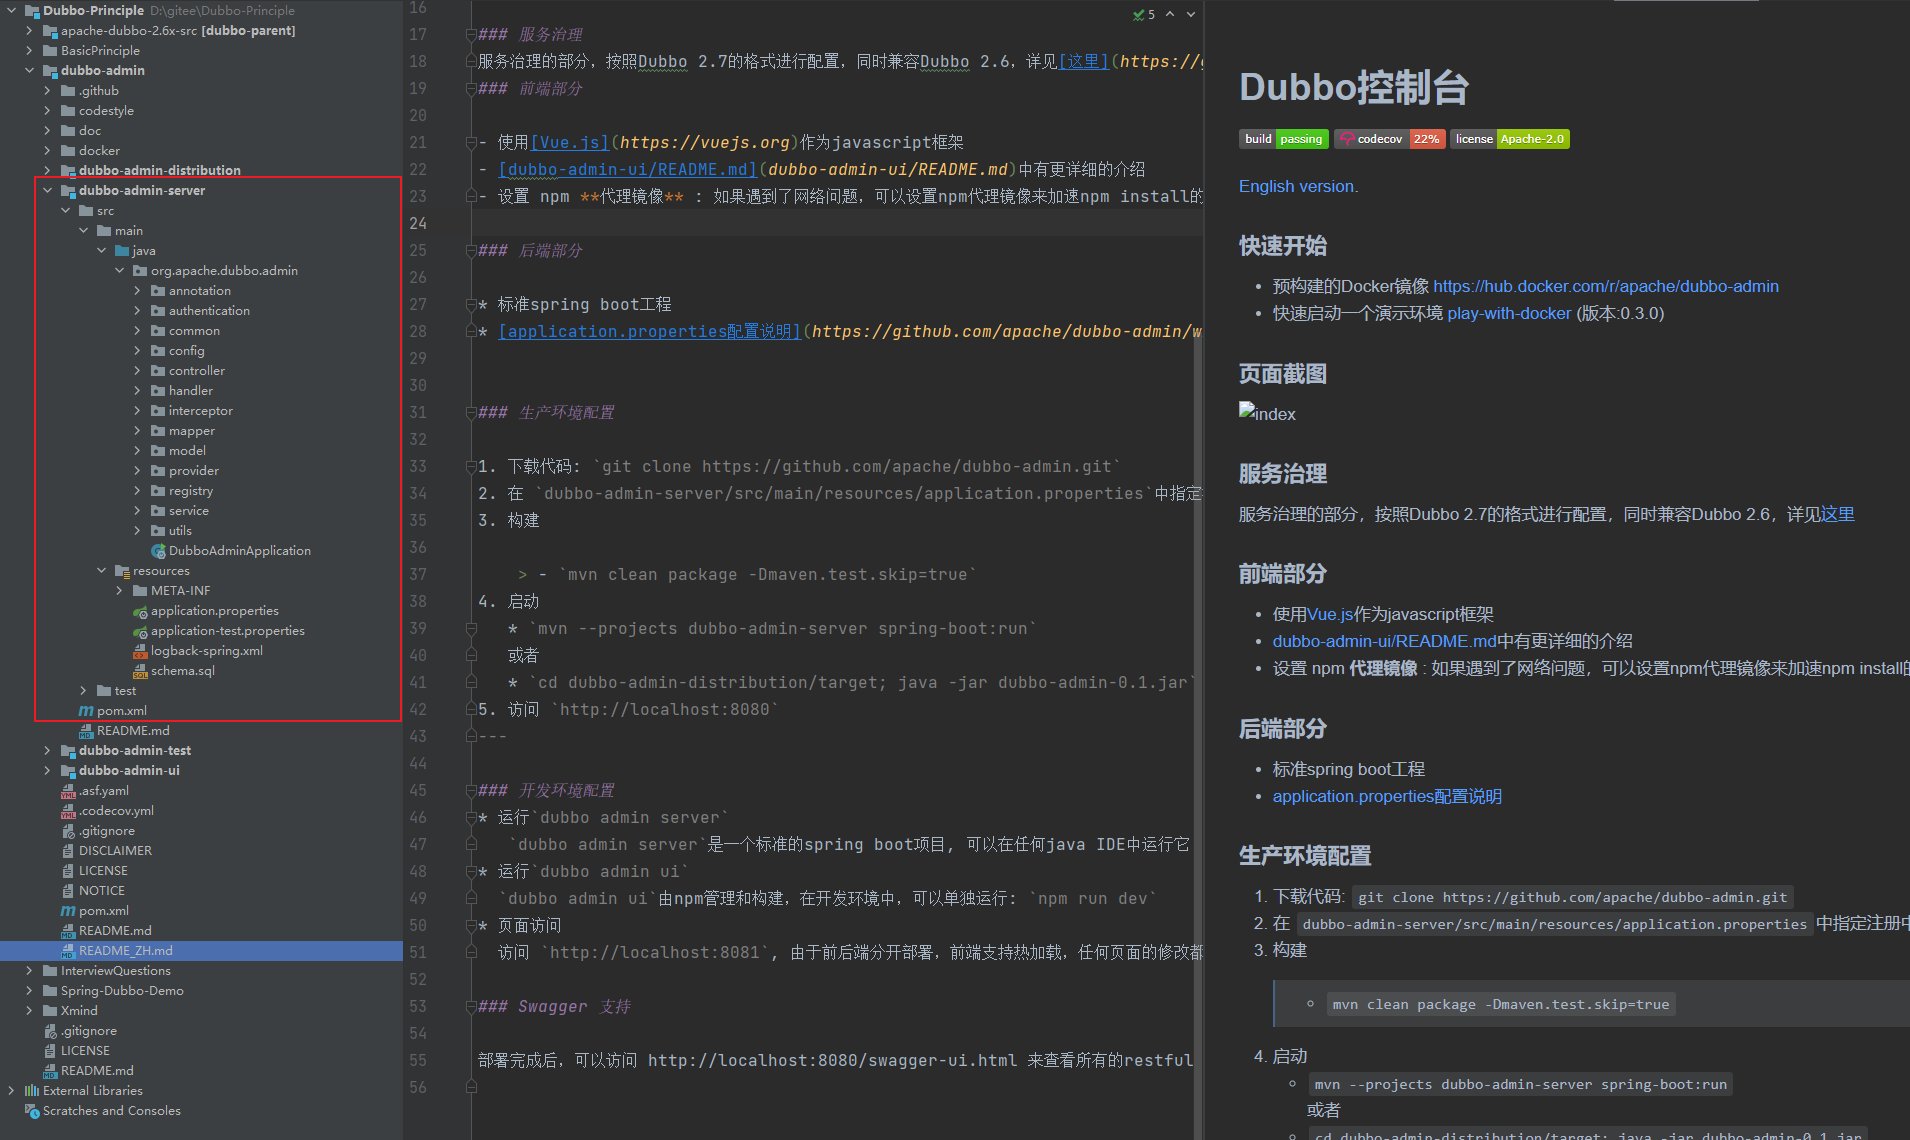Select the authentication package
This screenshot has width=1910, height=1140.
point(209,311)
